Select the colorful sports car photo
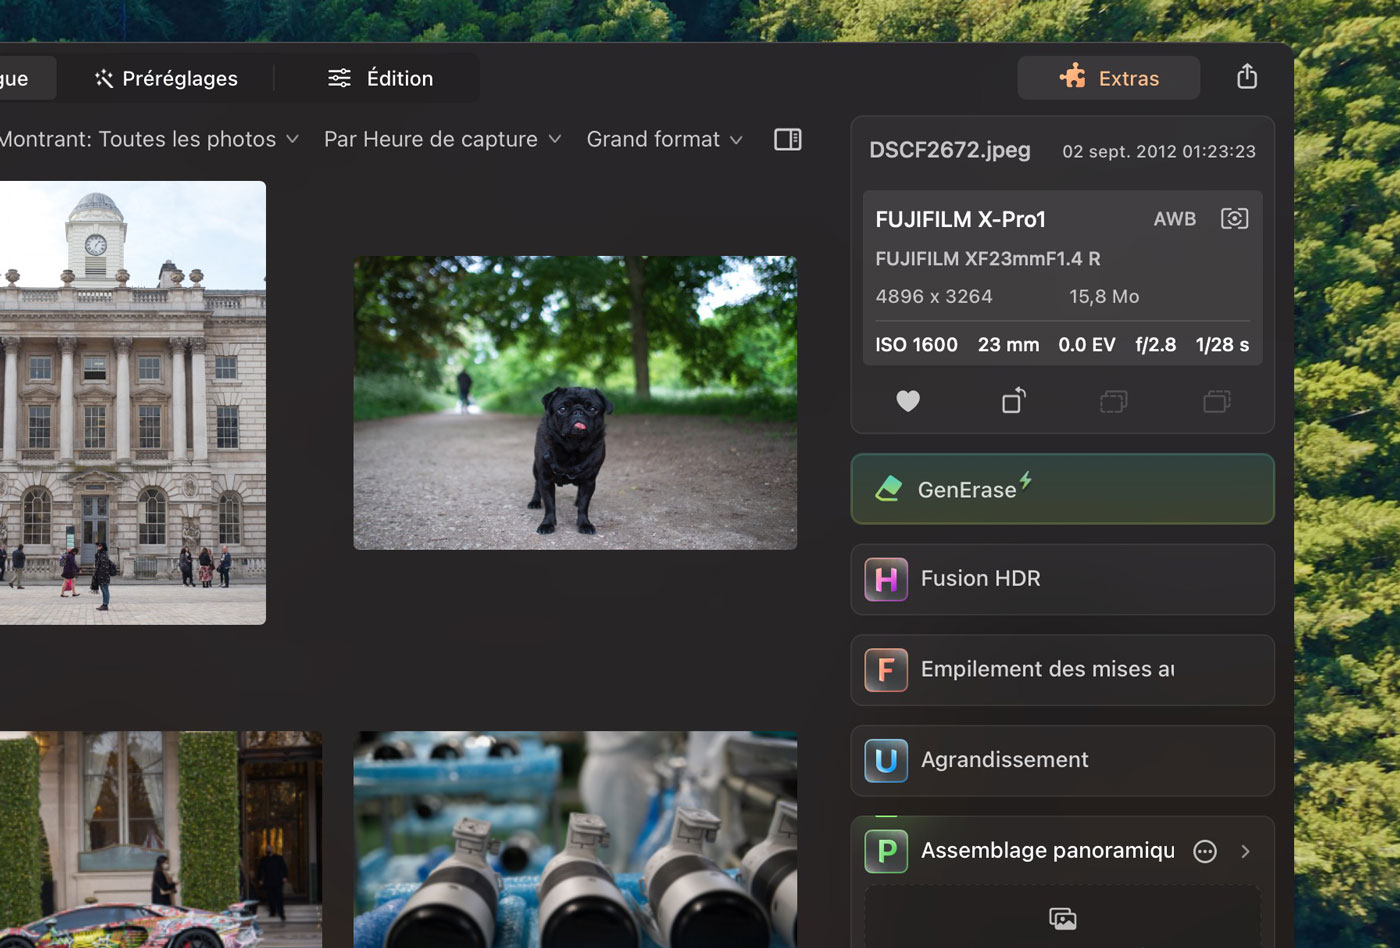1400x948 pixels. click(x=160, y=839)
